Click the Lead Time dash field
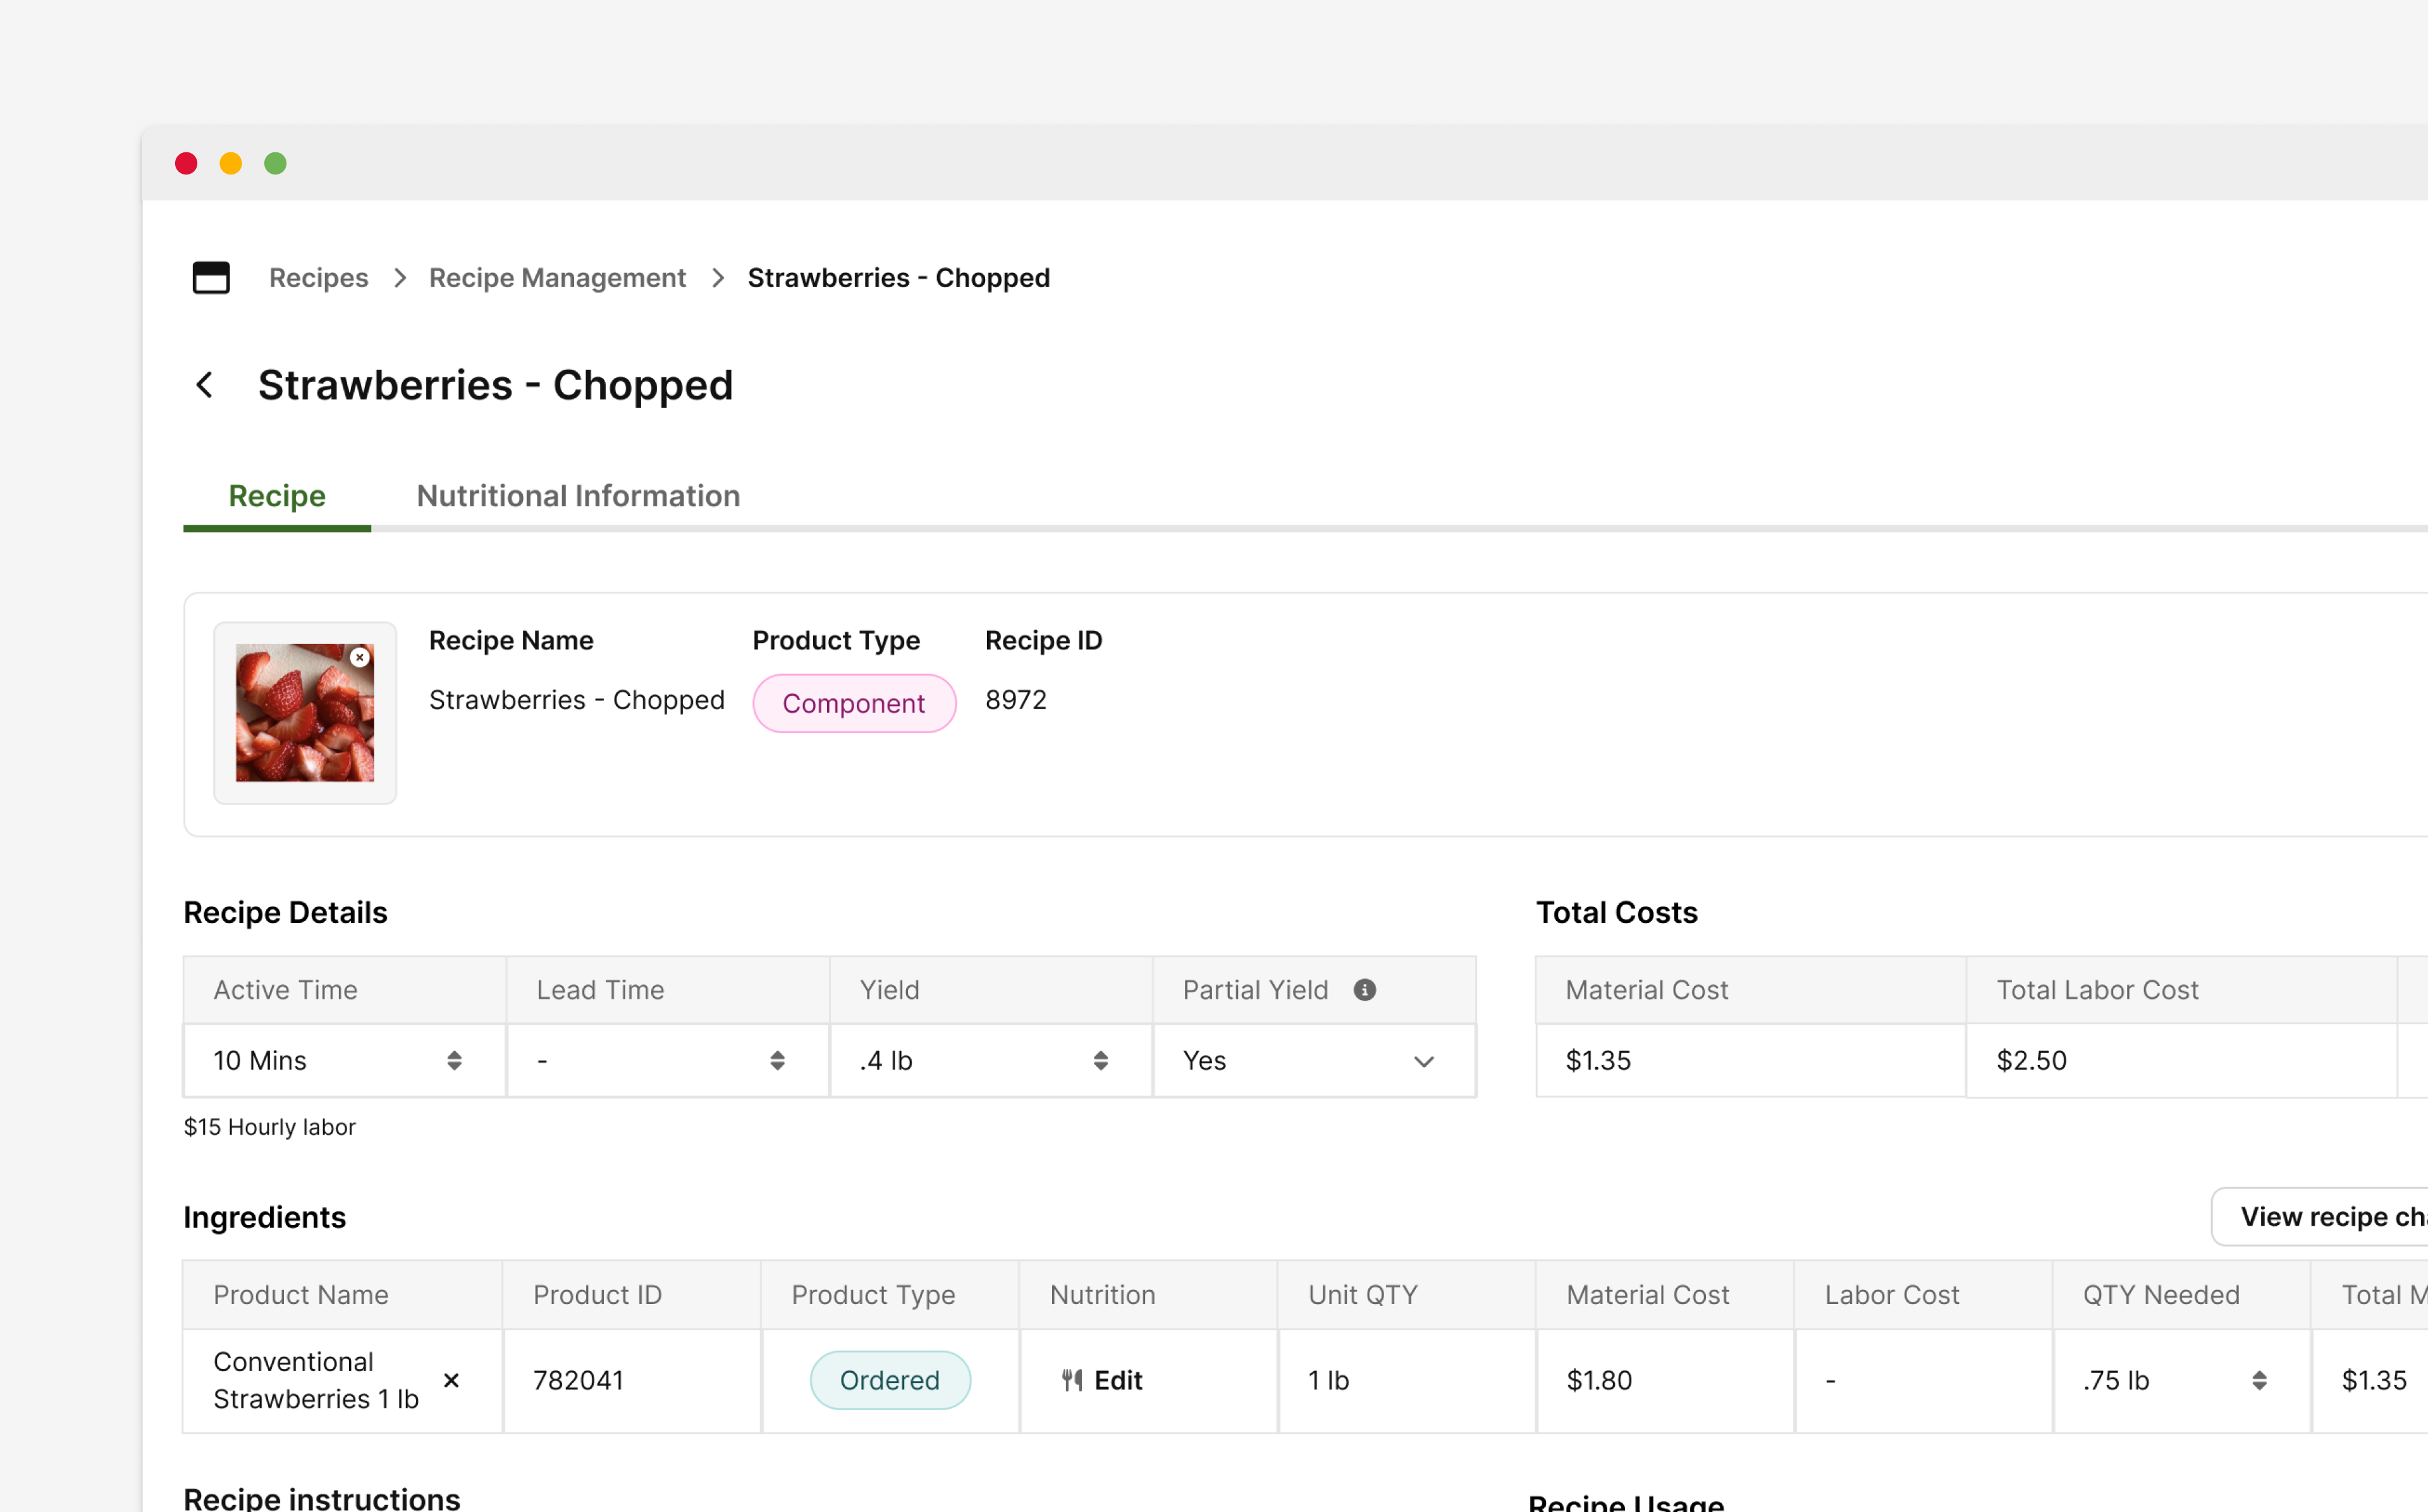Viewport: 2428px width, 1512px height. pos(667,1060)
